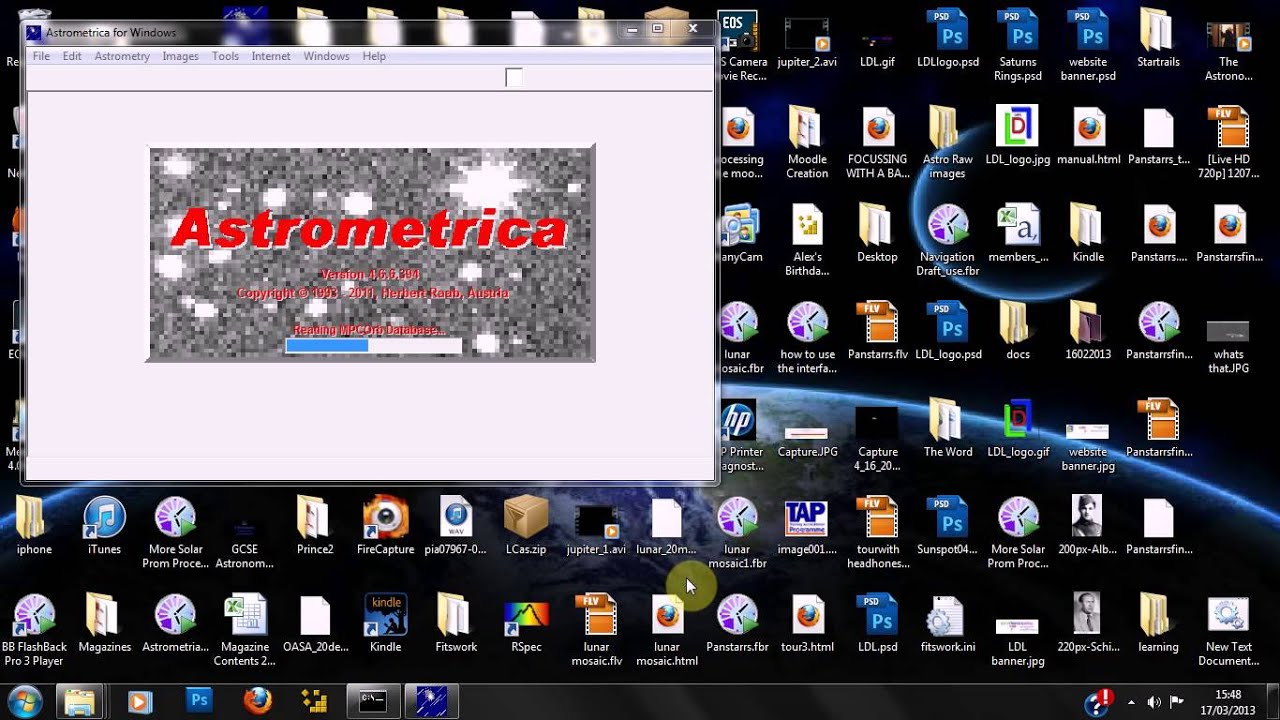Open image001... TAP file

pyautogui.click(x=807, y=527)
